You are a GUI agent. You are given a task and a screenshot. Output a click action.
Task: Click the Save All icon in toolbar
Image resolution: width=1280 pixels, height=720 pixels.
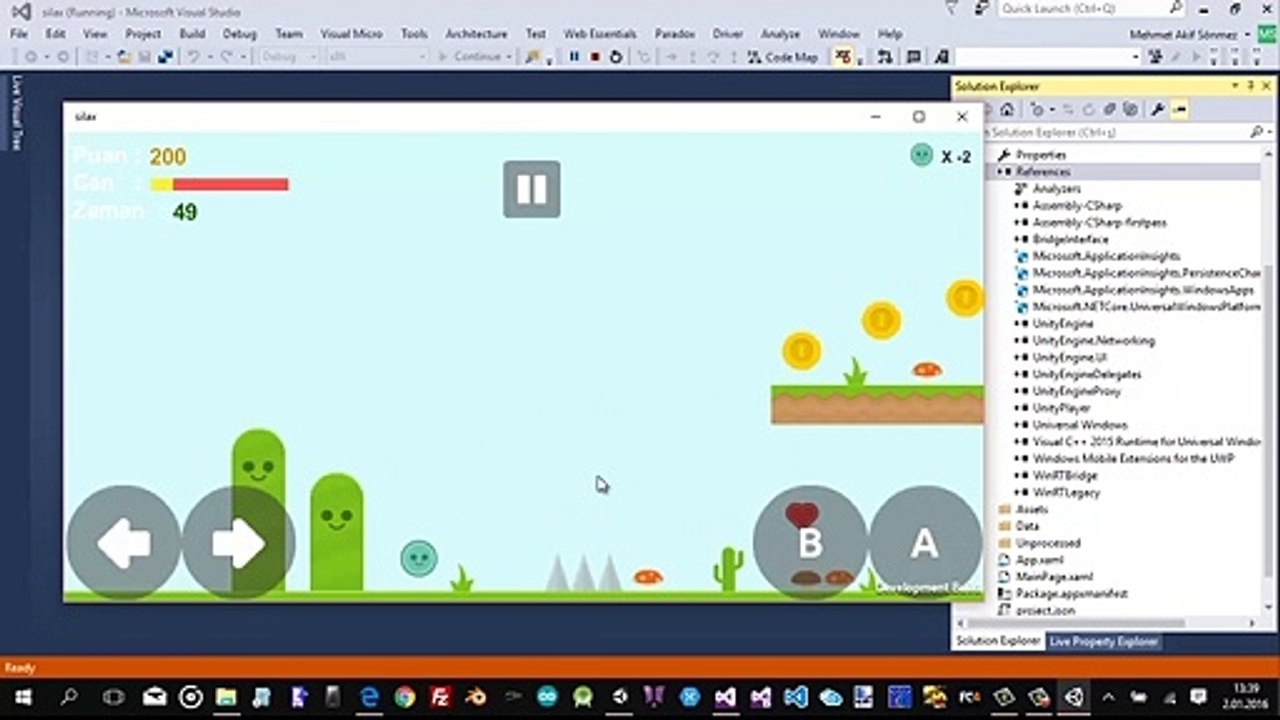click(x=164, y=57)
